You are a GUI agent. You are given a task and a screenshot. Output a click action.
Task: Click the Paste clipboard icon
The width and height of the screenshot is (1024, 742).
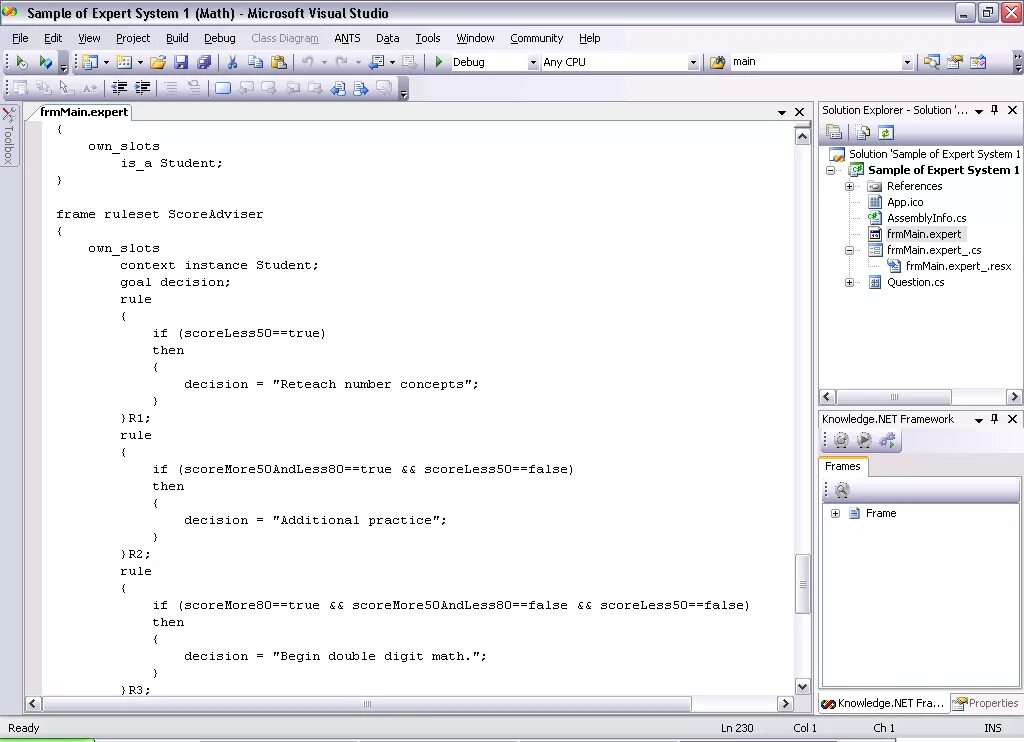point(279,62)
